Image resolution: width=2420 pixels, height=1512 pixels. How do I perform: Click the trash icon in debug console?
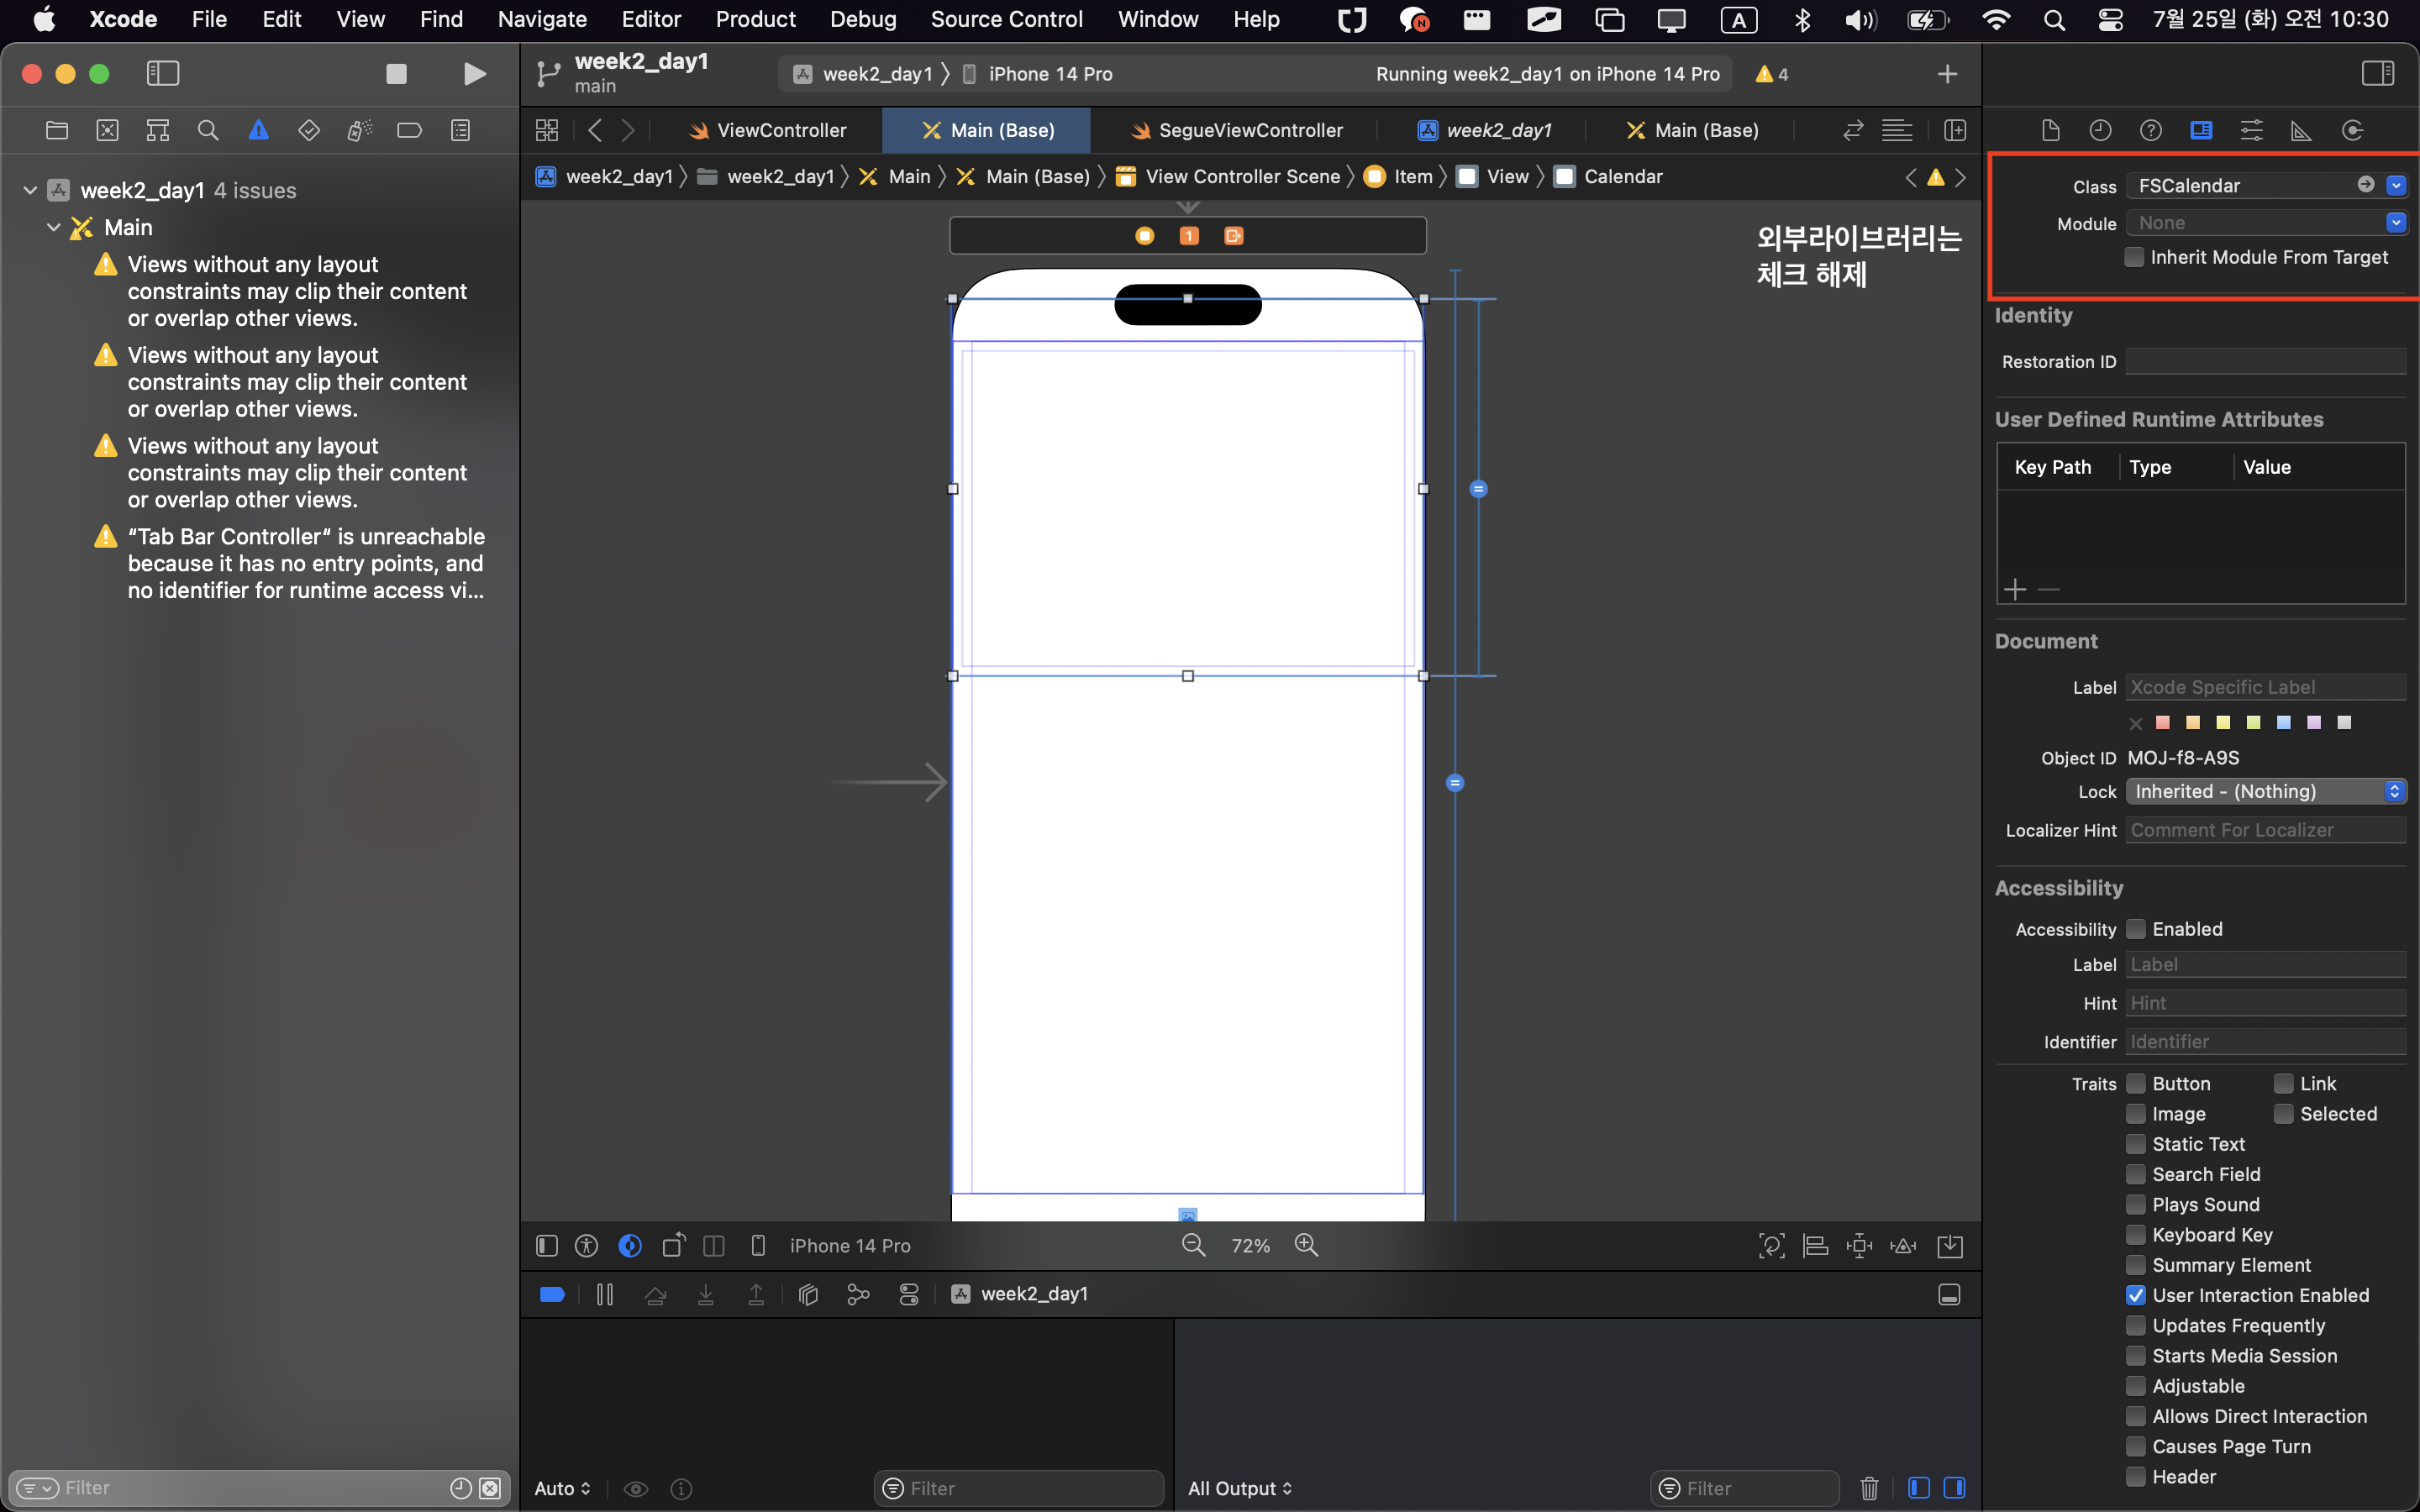pos(1868,1488)
